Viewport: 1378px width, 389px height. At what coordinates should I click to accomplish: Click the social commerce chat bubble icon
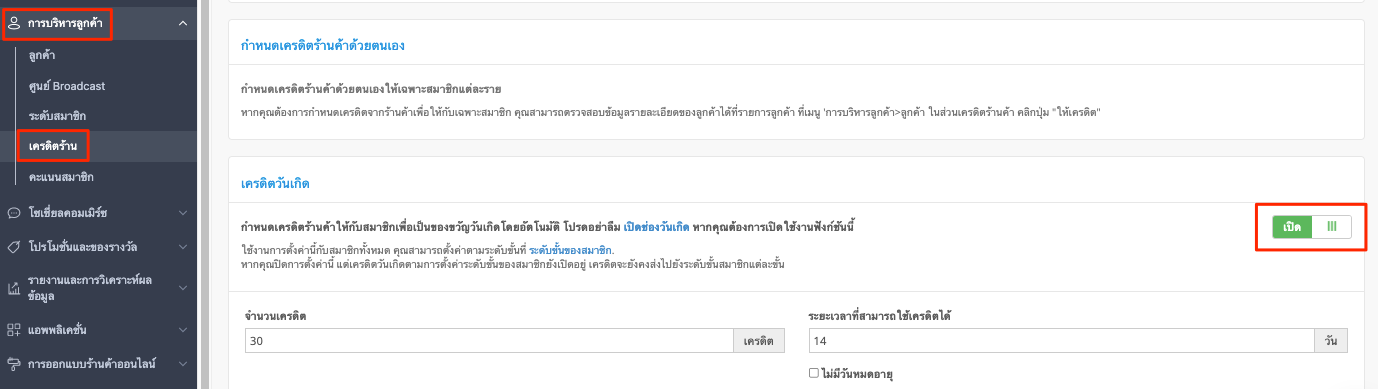[x=14, y=212]
